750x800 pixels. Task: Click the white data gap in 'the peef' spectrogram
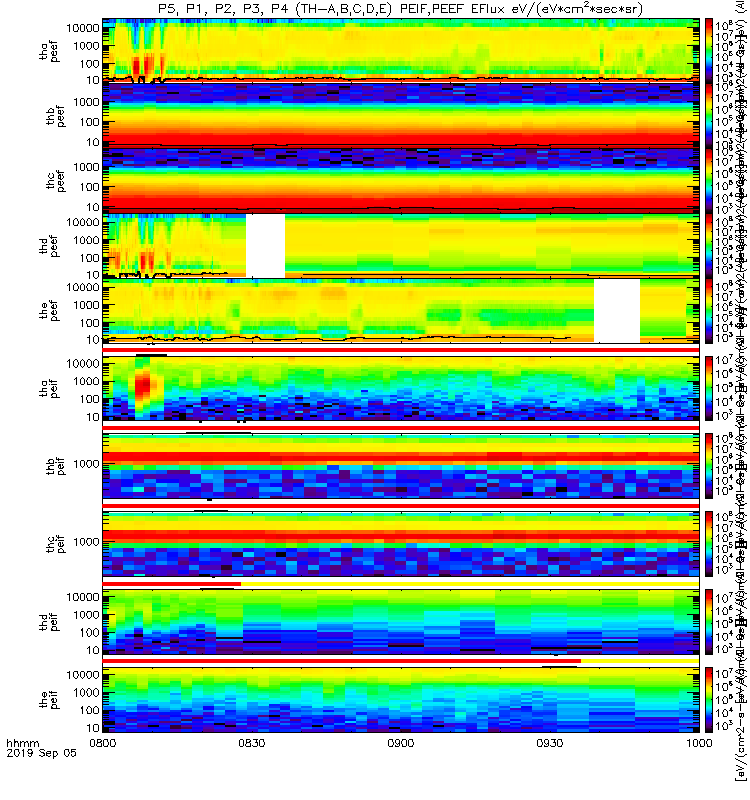pyautogui.click(x=617, y=311)
